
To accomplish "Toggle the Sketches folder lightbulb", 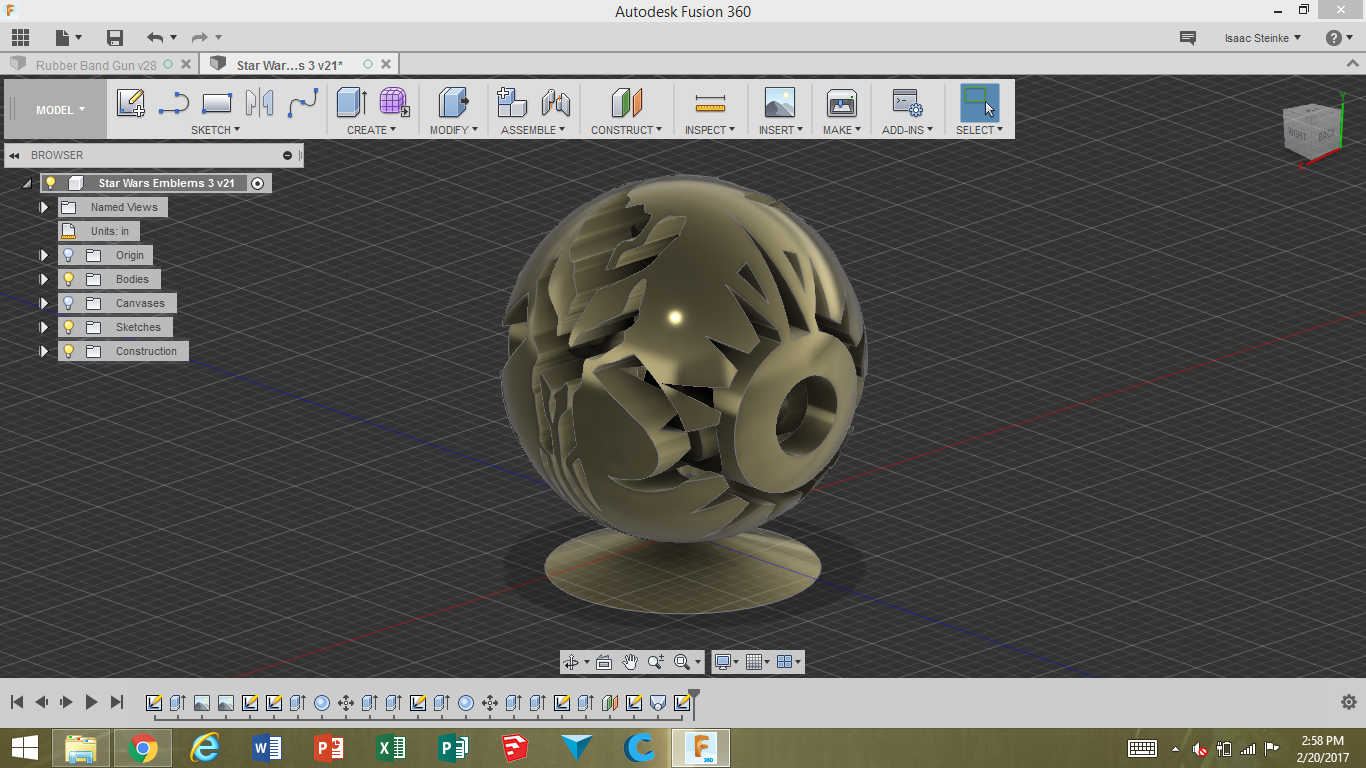I will (x=69, y=327).
